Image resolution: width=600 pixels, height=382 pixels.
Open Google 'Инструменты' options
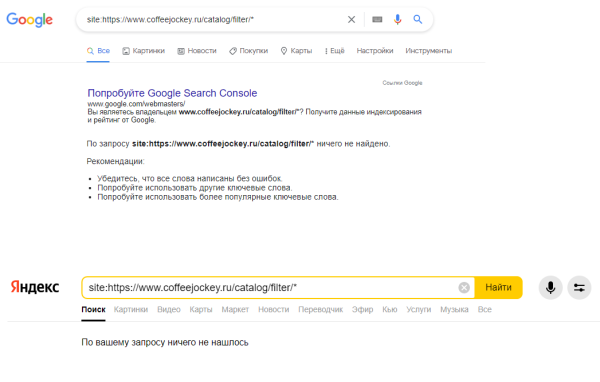coord(429,51)
